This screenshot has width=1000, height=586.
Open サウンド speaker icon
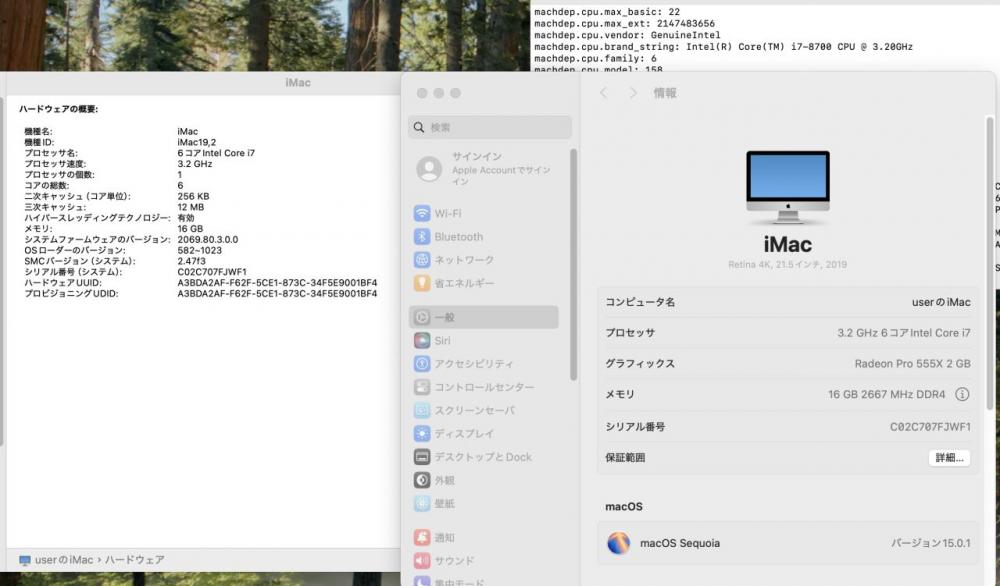[x=422, y=560]
